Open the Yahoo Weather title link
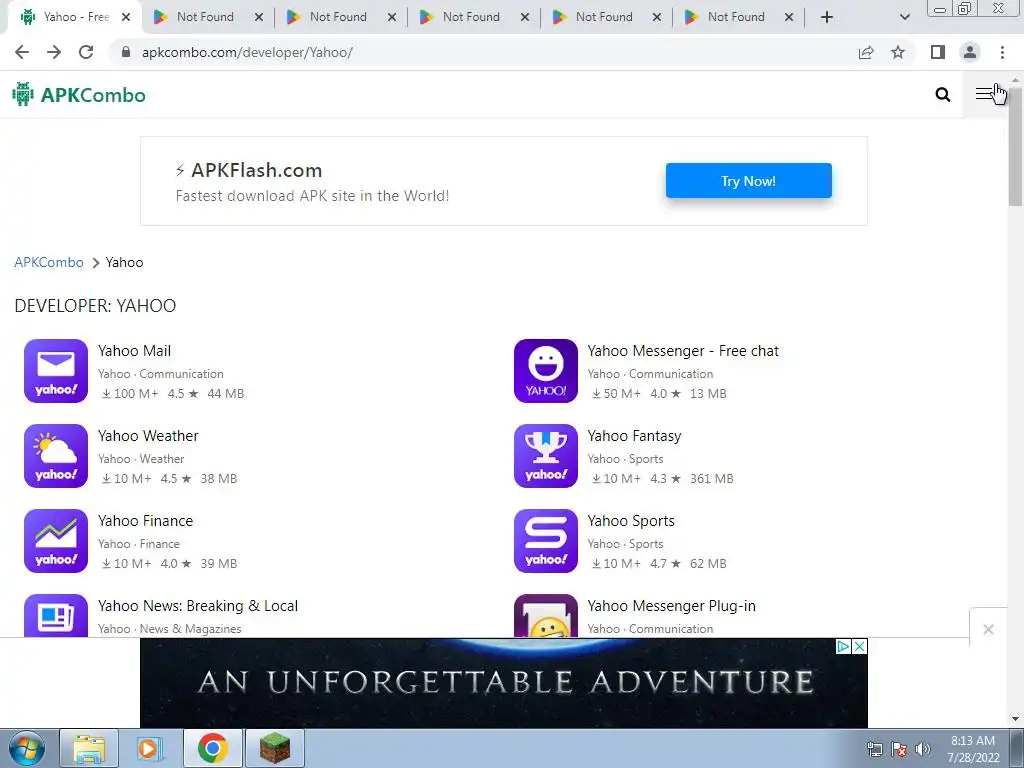This screenshot has width=1024, height=768. pyautogui.click(x=148, y=436)
